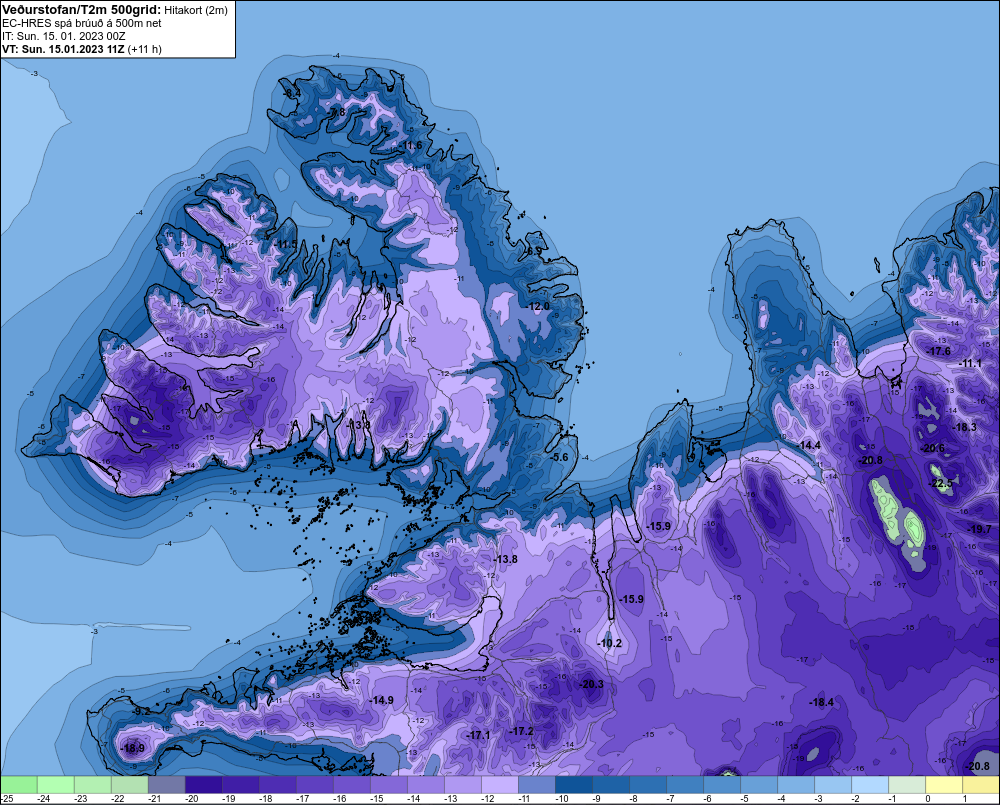
Task: Click the -20 label on the color scale
Action: pyautogui.click(x=192, y=799)
